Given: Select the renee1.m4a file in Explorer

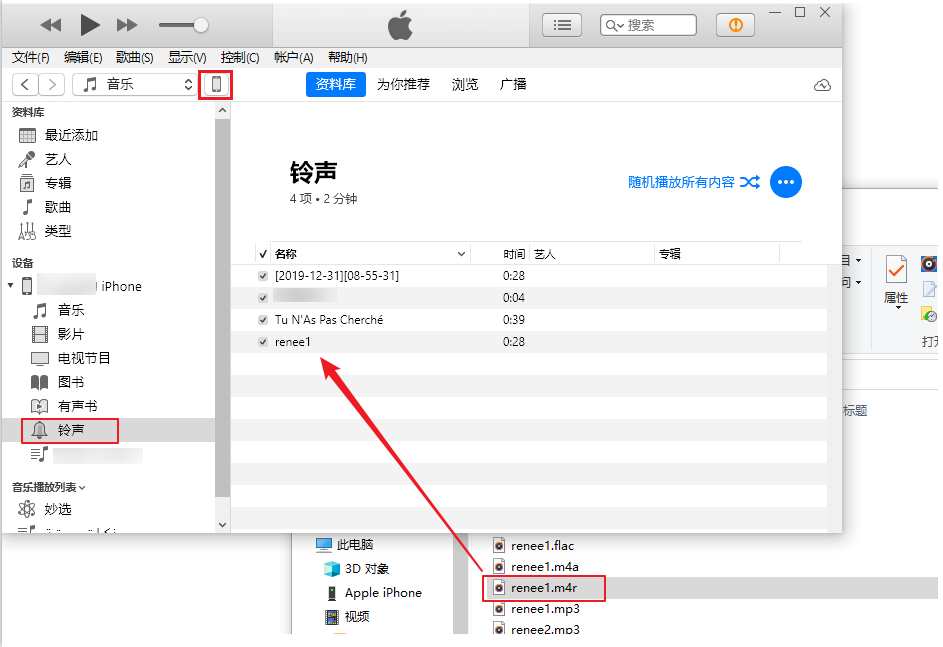Looking at the screenshot, I should [x=536, y=567].
